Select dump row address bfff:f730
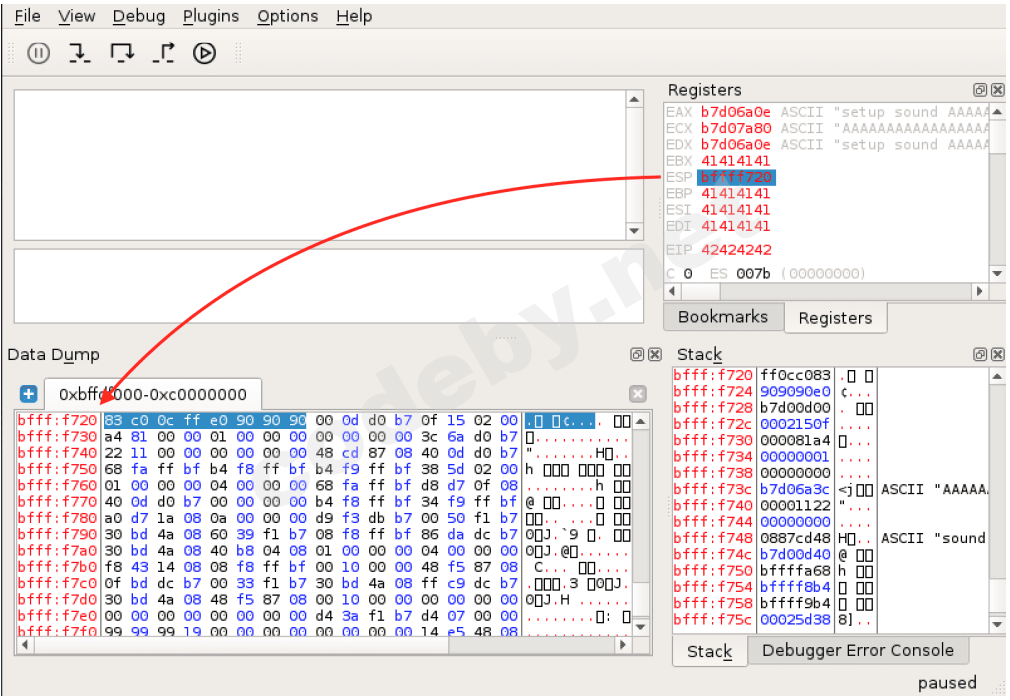 pos(57,437)
